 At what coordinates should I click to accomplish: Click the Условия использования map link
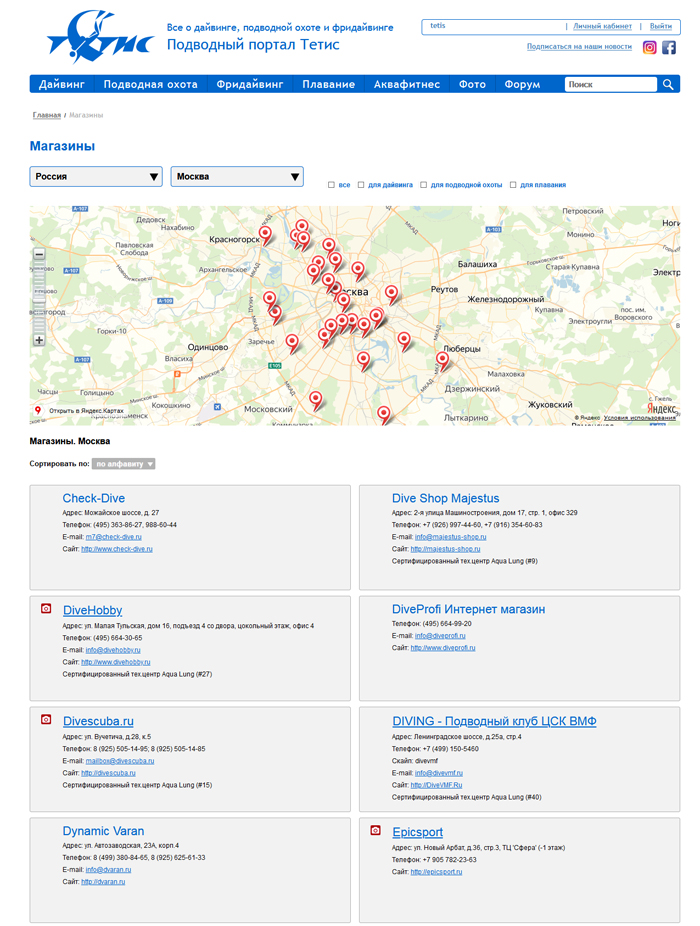coord(640,418)
